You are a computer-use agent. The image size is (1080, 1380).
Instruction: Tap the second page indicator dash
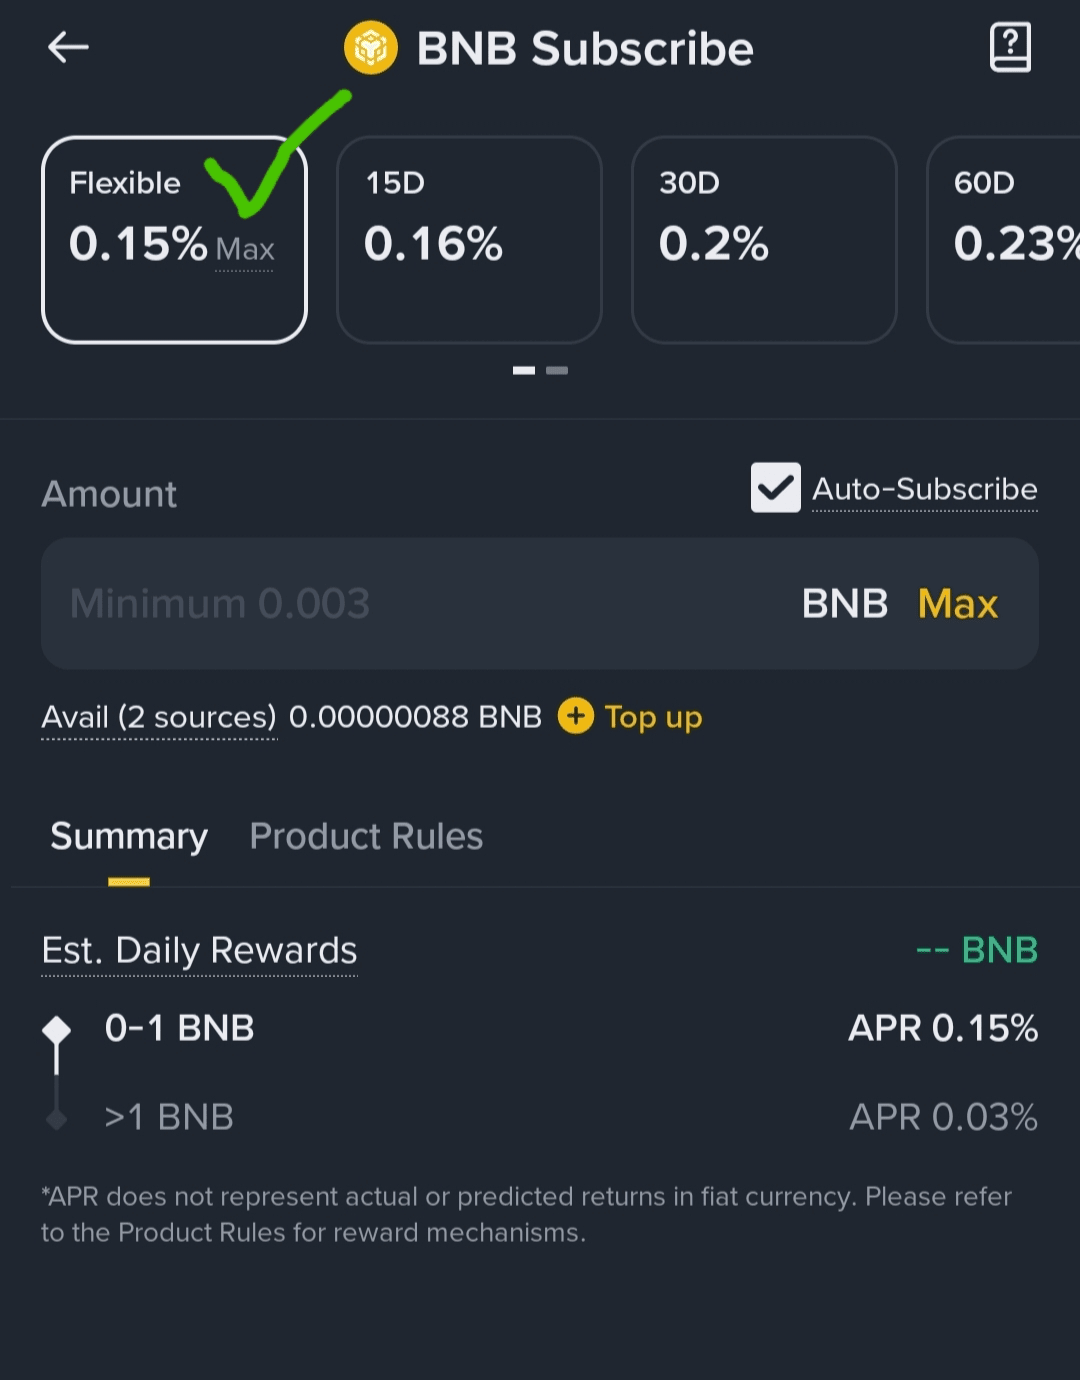click(557, 370)
